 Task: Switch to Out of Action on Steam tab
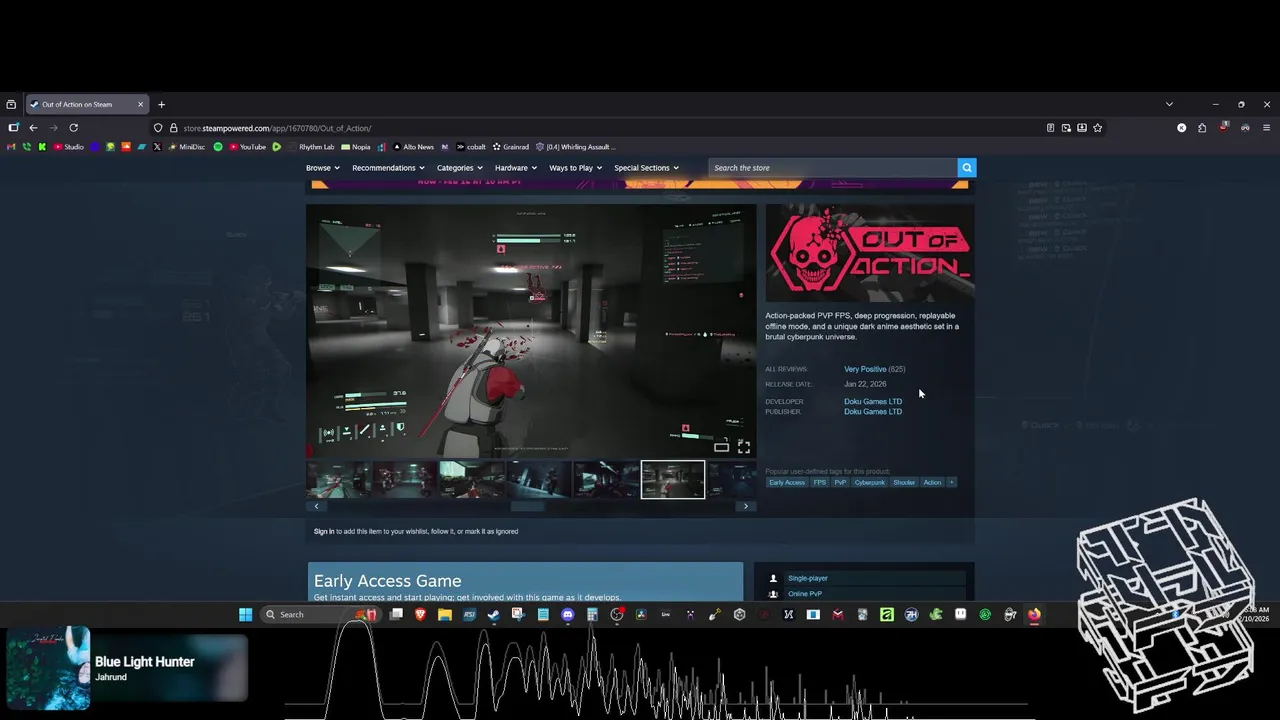(x=87, y=104)
